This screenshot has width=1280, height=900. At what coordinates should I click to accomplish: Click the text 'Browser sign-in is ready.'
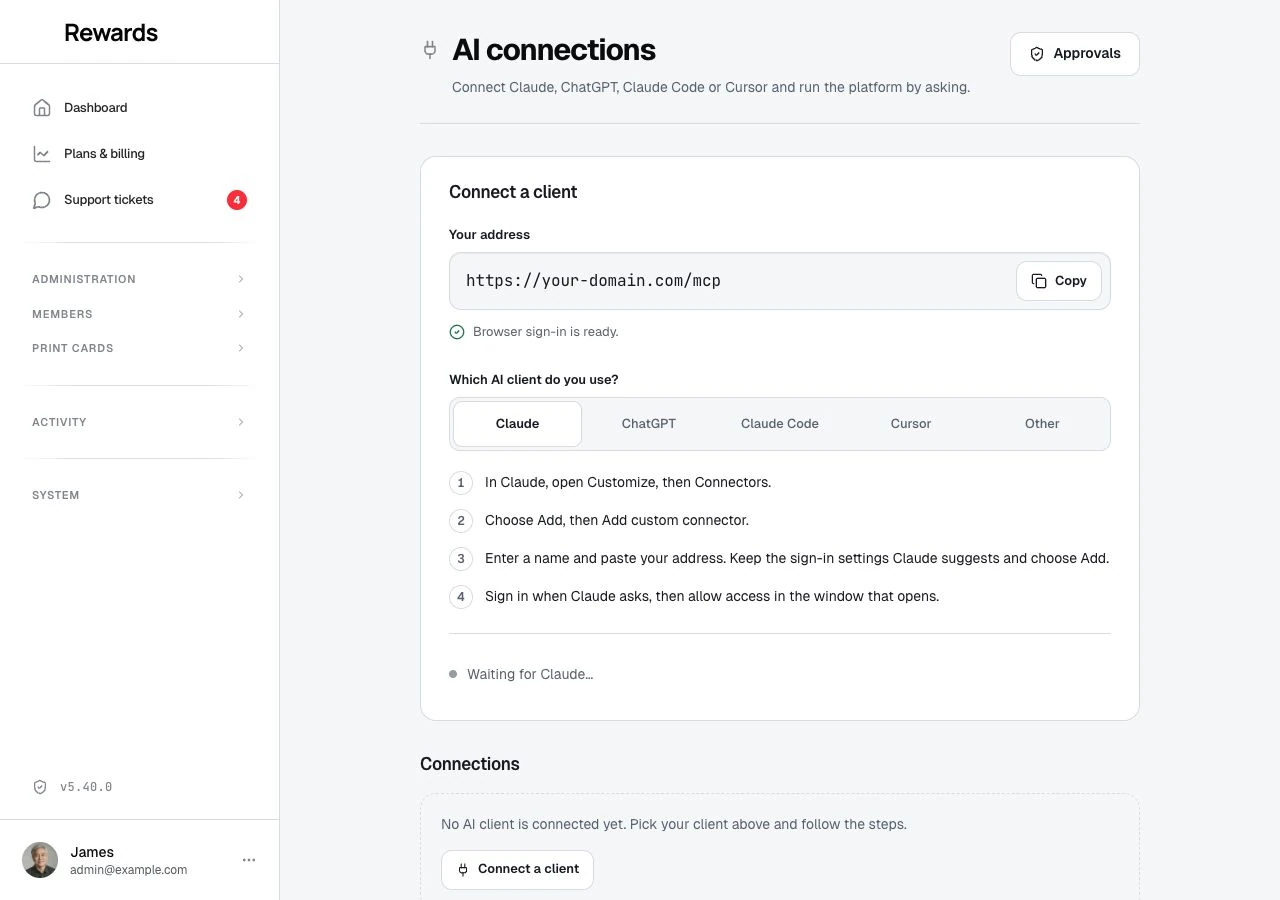pyautogui.click(x=546, y=332)
